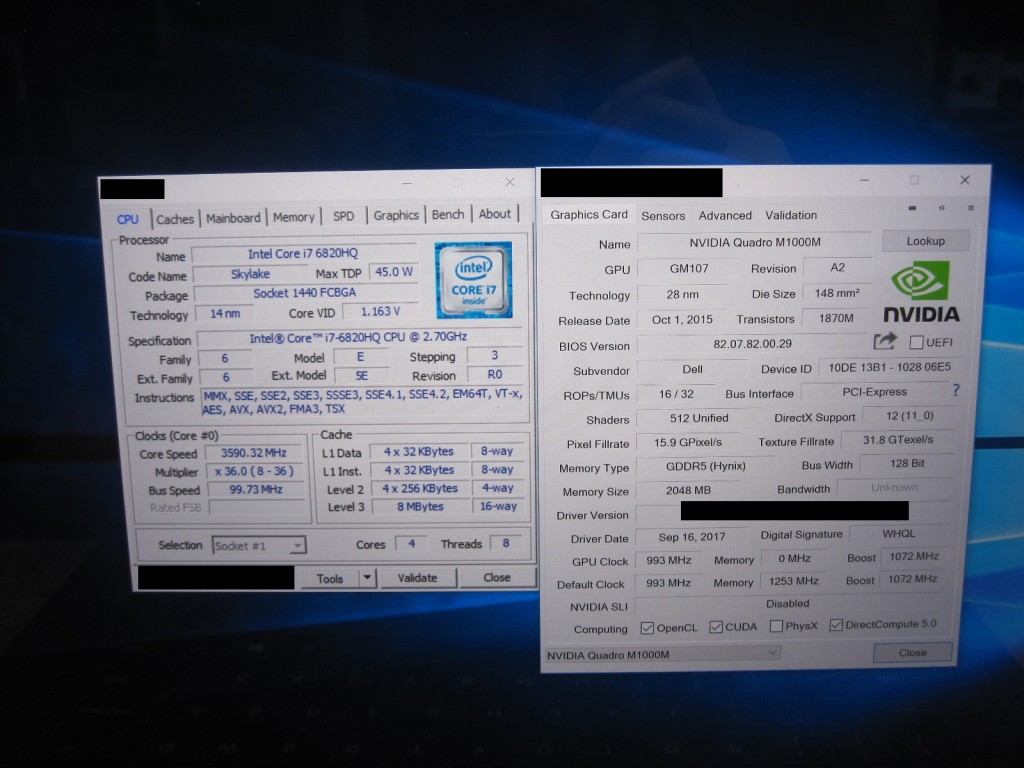This screenshot has width=1024, height=768.
Task: Open the Memory tab in CPU-Z
Action: pos(293,217)
